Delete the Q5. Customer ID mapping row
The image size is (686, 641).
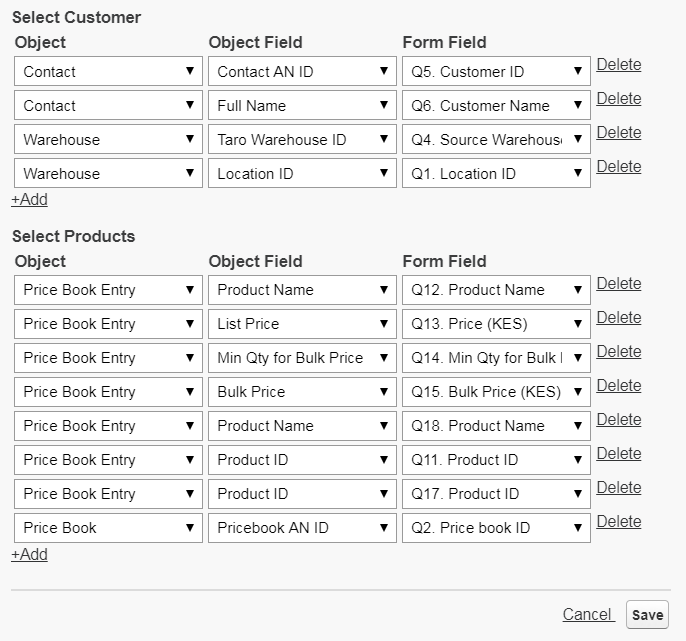click(x=619, y=65)
